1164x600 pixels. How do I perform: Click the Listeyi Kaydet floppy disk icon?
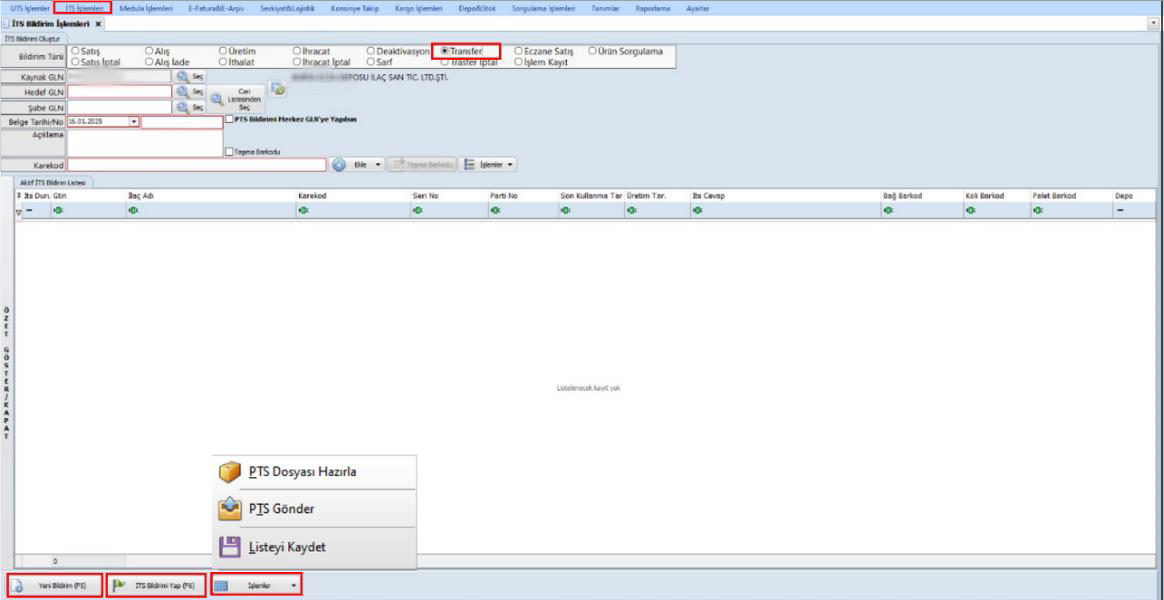(230, 547)
